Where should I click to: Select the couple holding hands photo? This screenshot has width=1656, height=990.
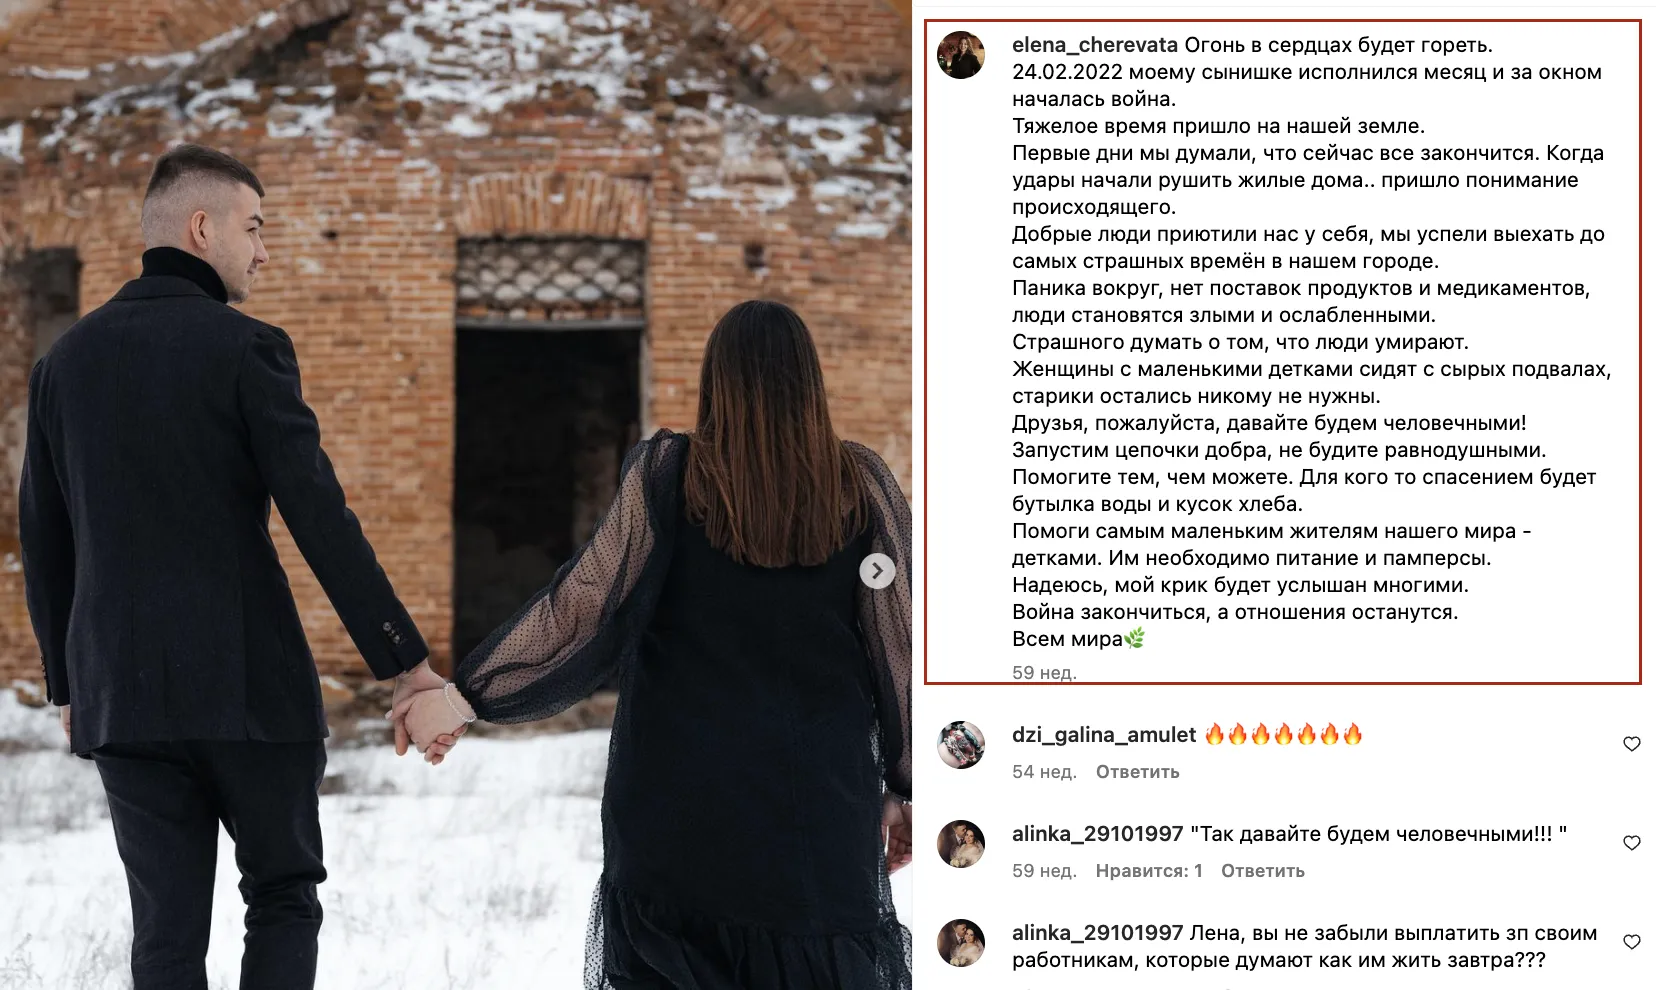(x=456, y=495)
